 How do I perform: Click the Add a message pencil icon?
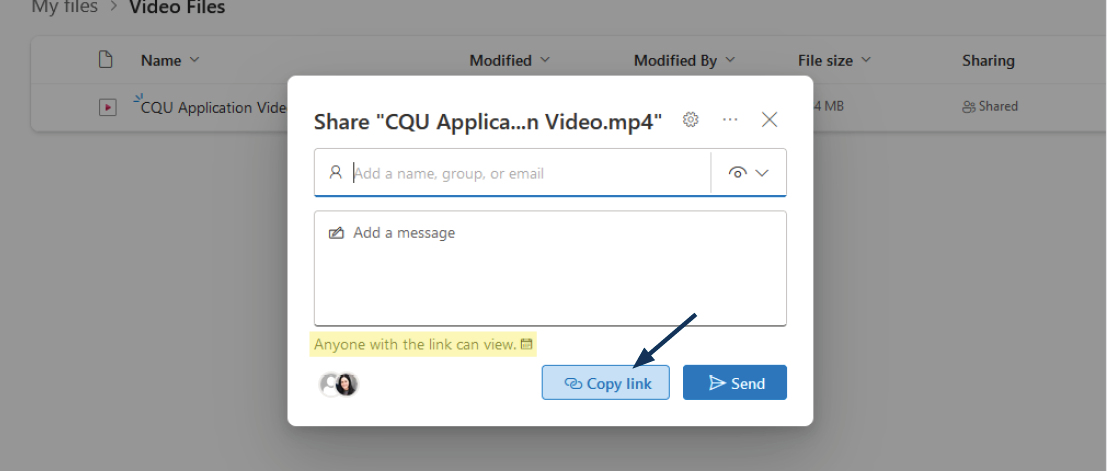pyautogui.click(x=336, y=233)
